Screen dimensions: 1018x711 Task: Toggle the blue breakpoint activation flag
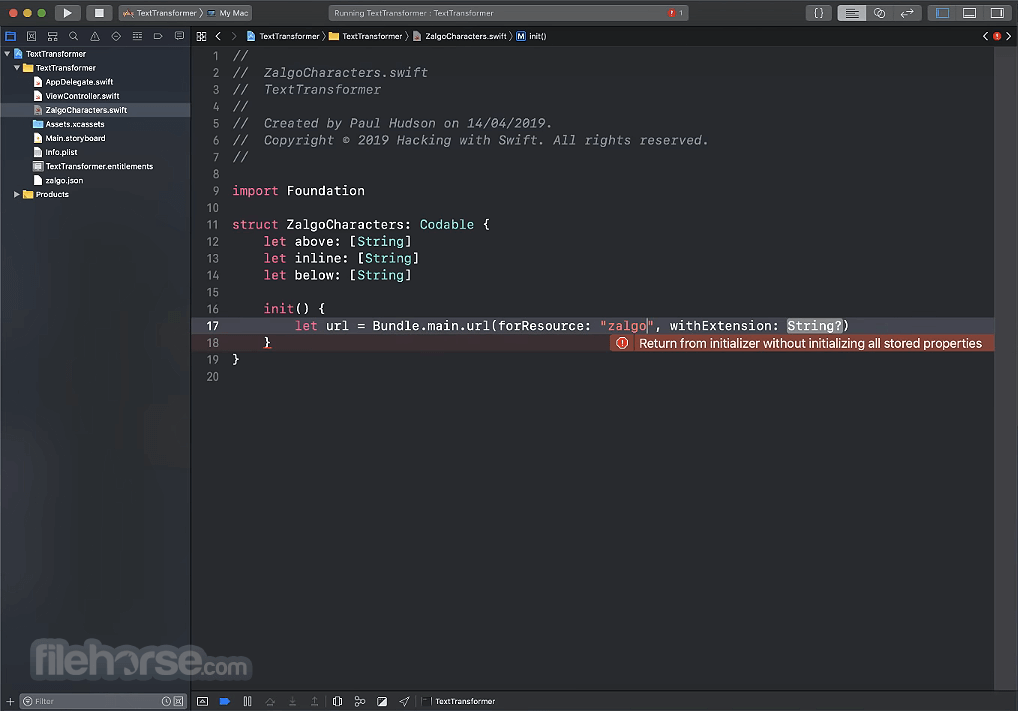point(224,701)
